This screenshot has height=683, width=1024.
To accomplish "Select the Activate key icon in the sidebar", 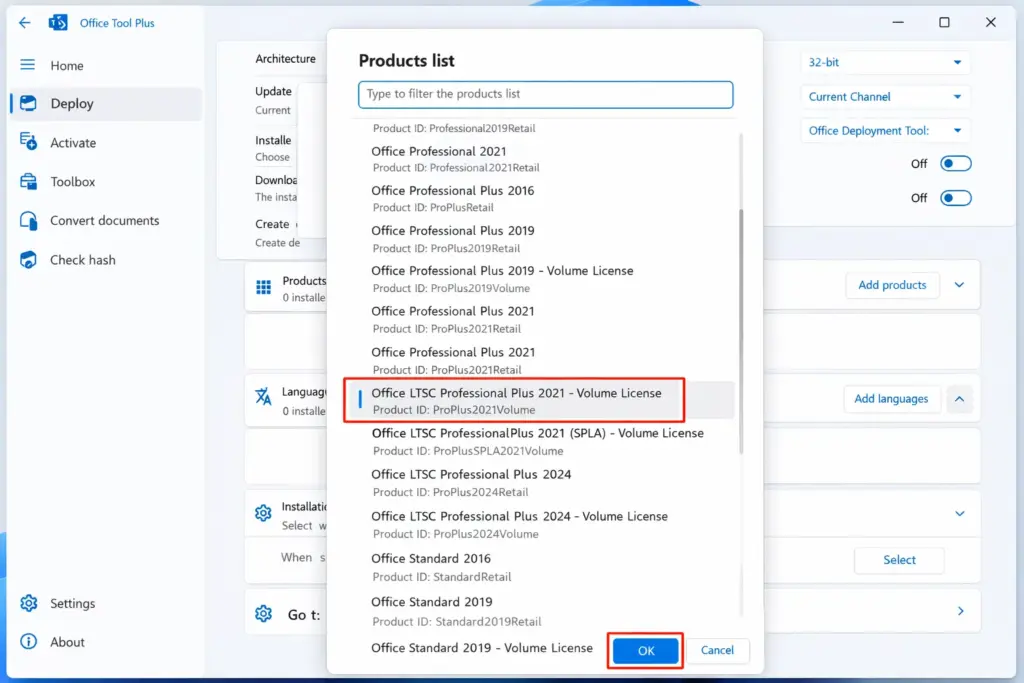I will [x=27, y=143].
